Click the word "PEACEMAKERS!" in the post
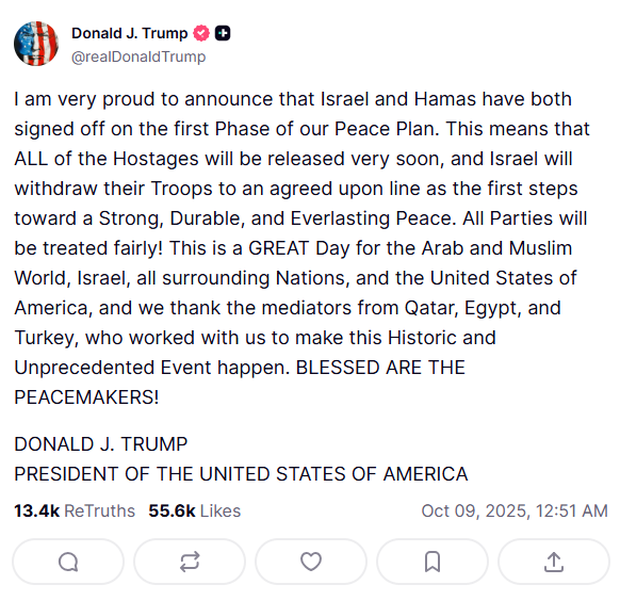620x601 pixels. [x=87, y=397]
